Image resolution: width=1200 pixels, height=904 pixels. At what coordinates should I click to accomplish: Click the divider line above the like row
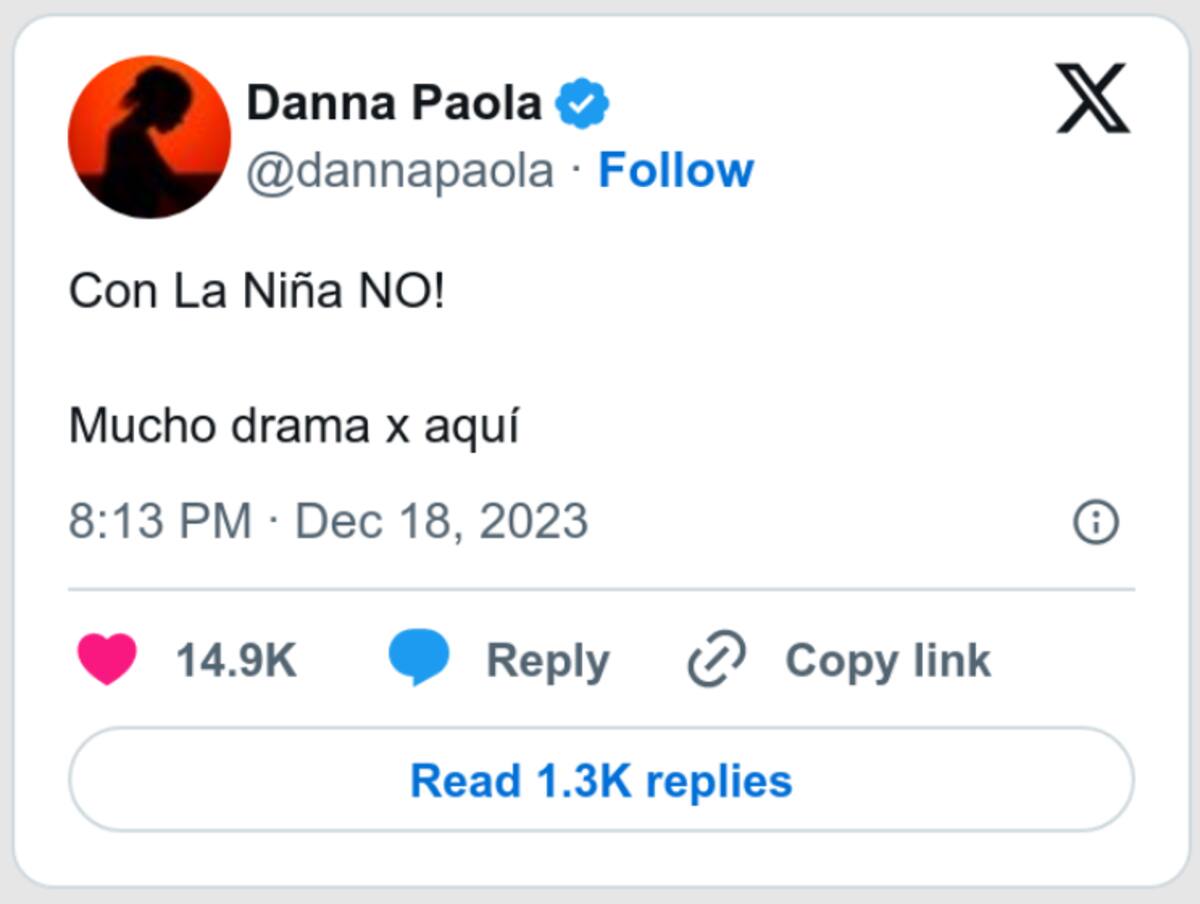(x=601, y=590)
